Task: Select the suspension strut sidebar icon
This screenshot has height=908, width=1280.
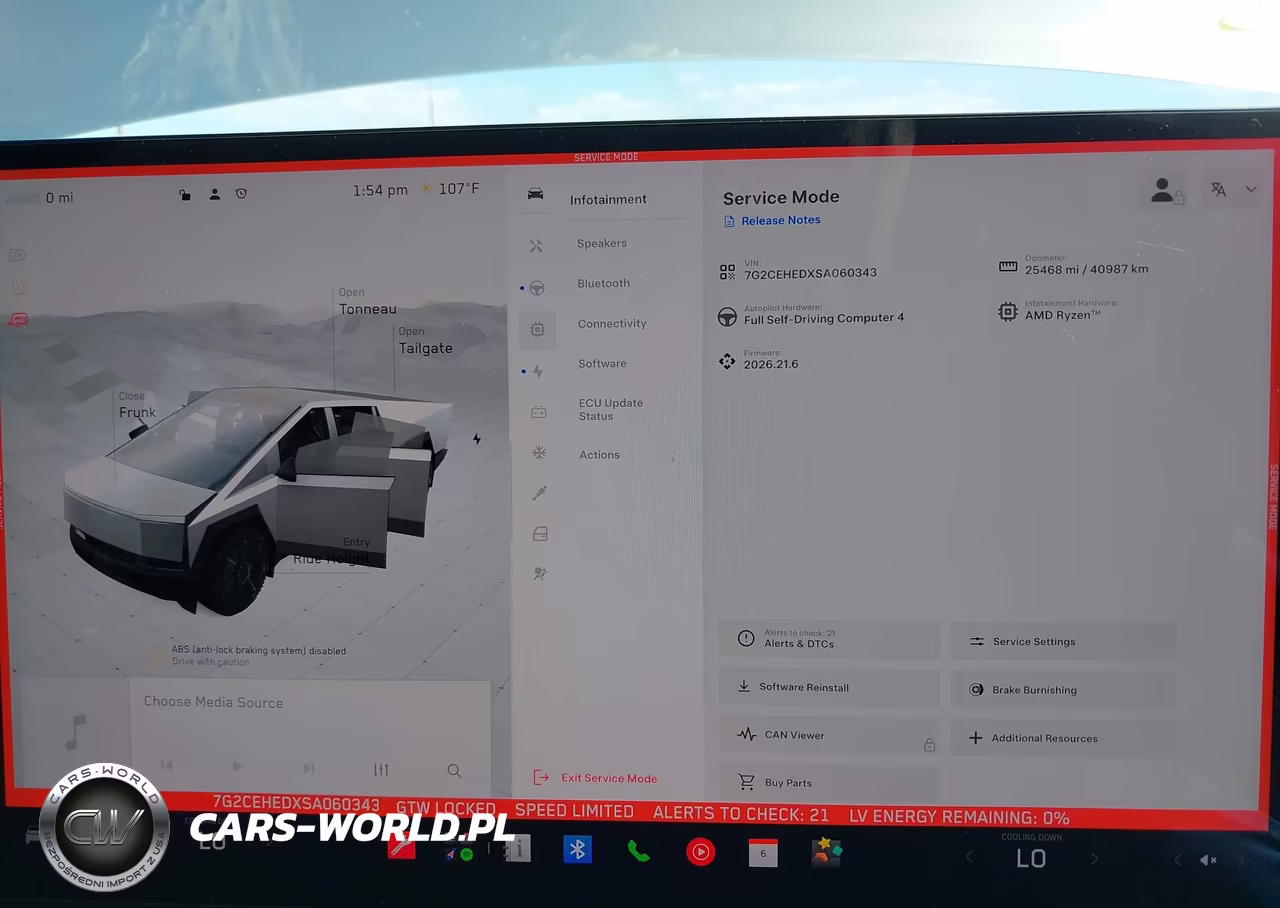Action: click(x=539, y=493)
